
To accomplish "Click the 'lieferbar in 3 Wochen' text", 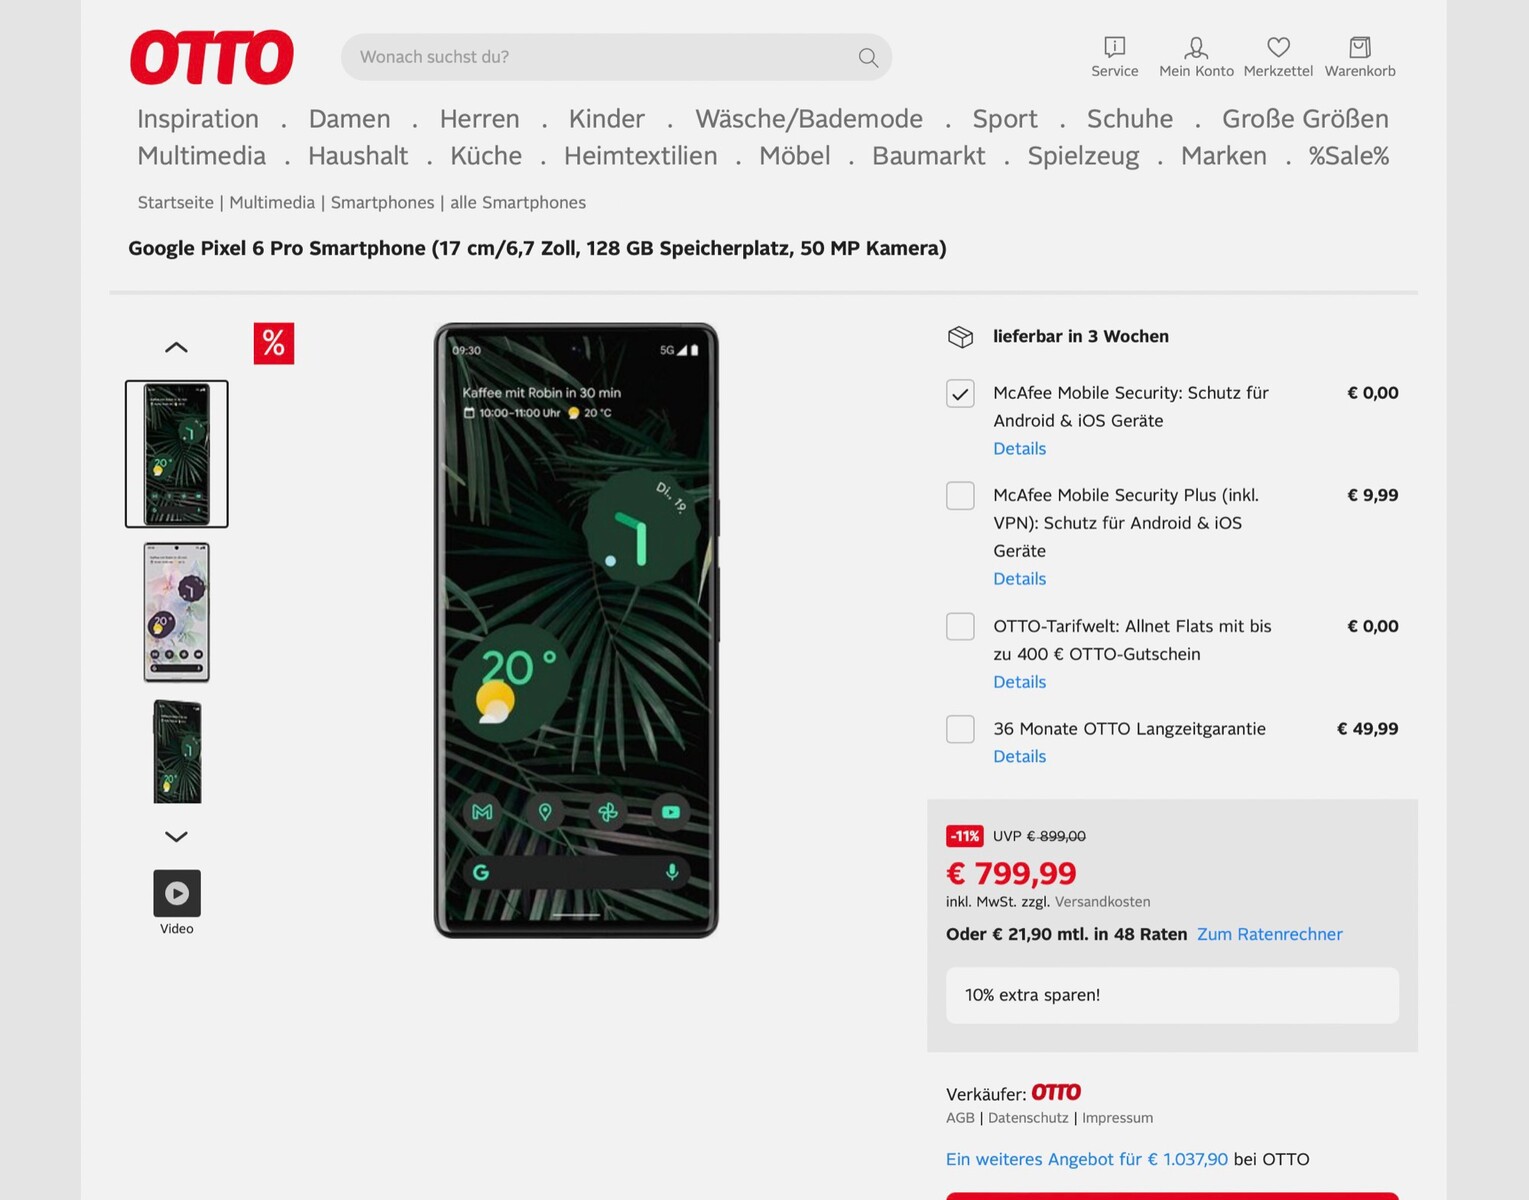I will pos(1081,337).
